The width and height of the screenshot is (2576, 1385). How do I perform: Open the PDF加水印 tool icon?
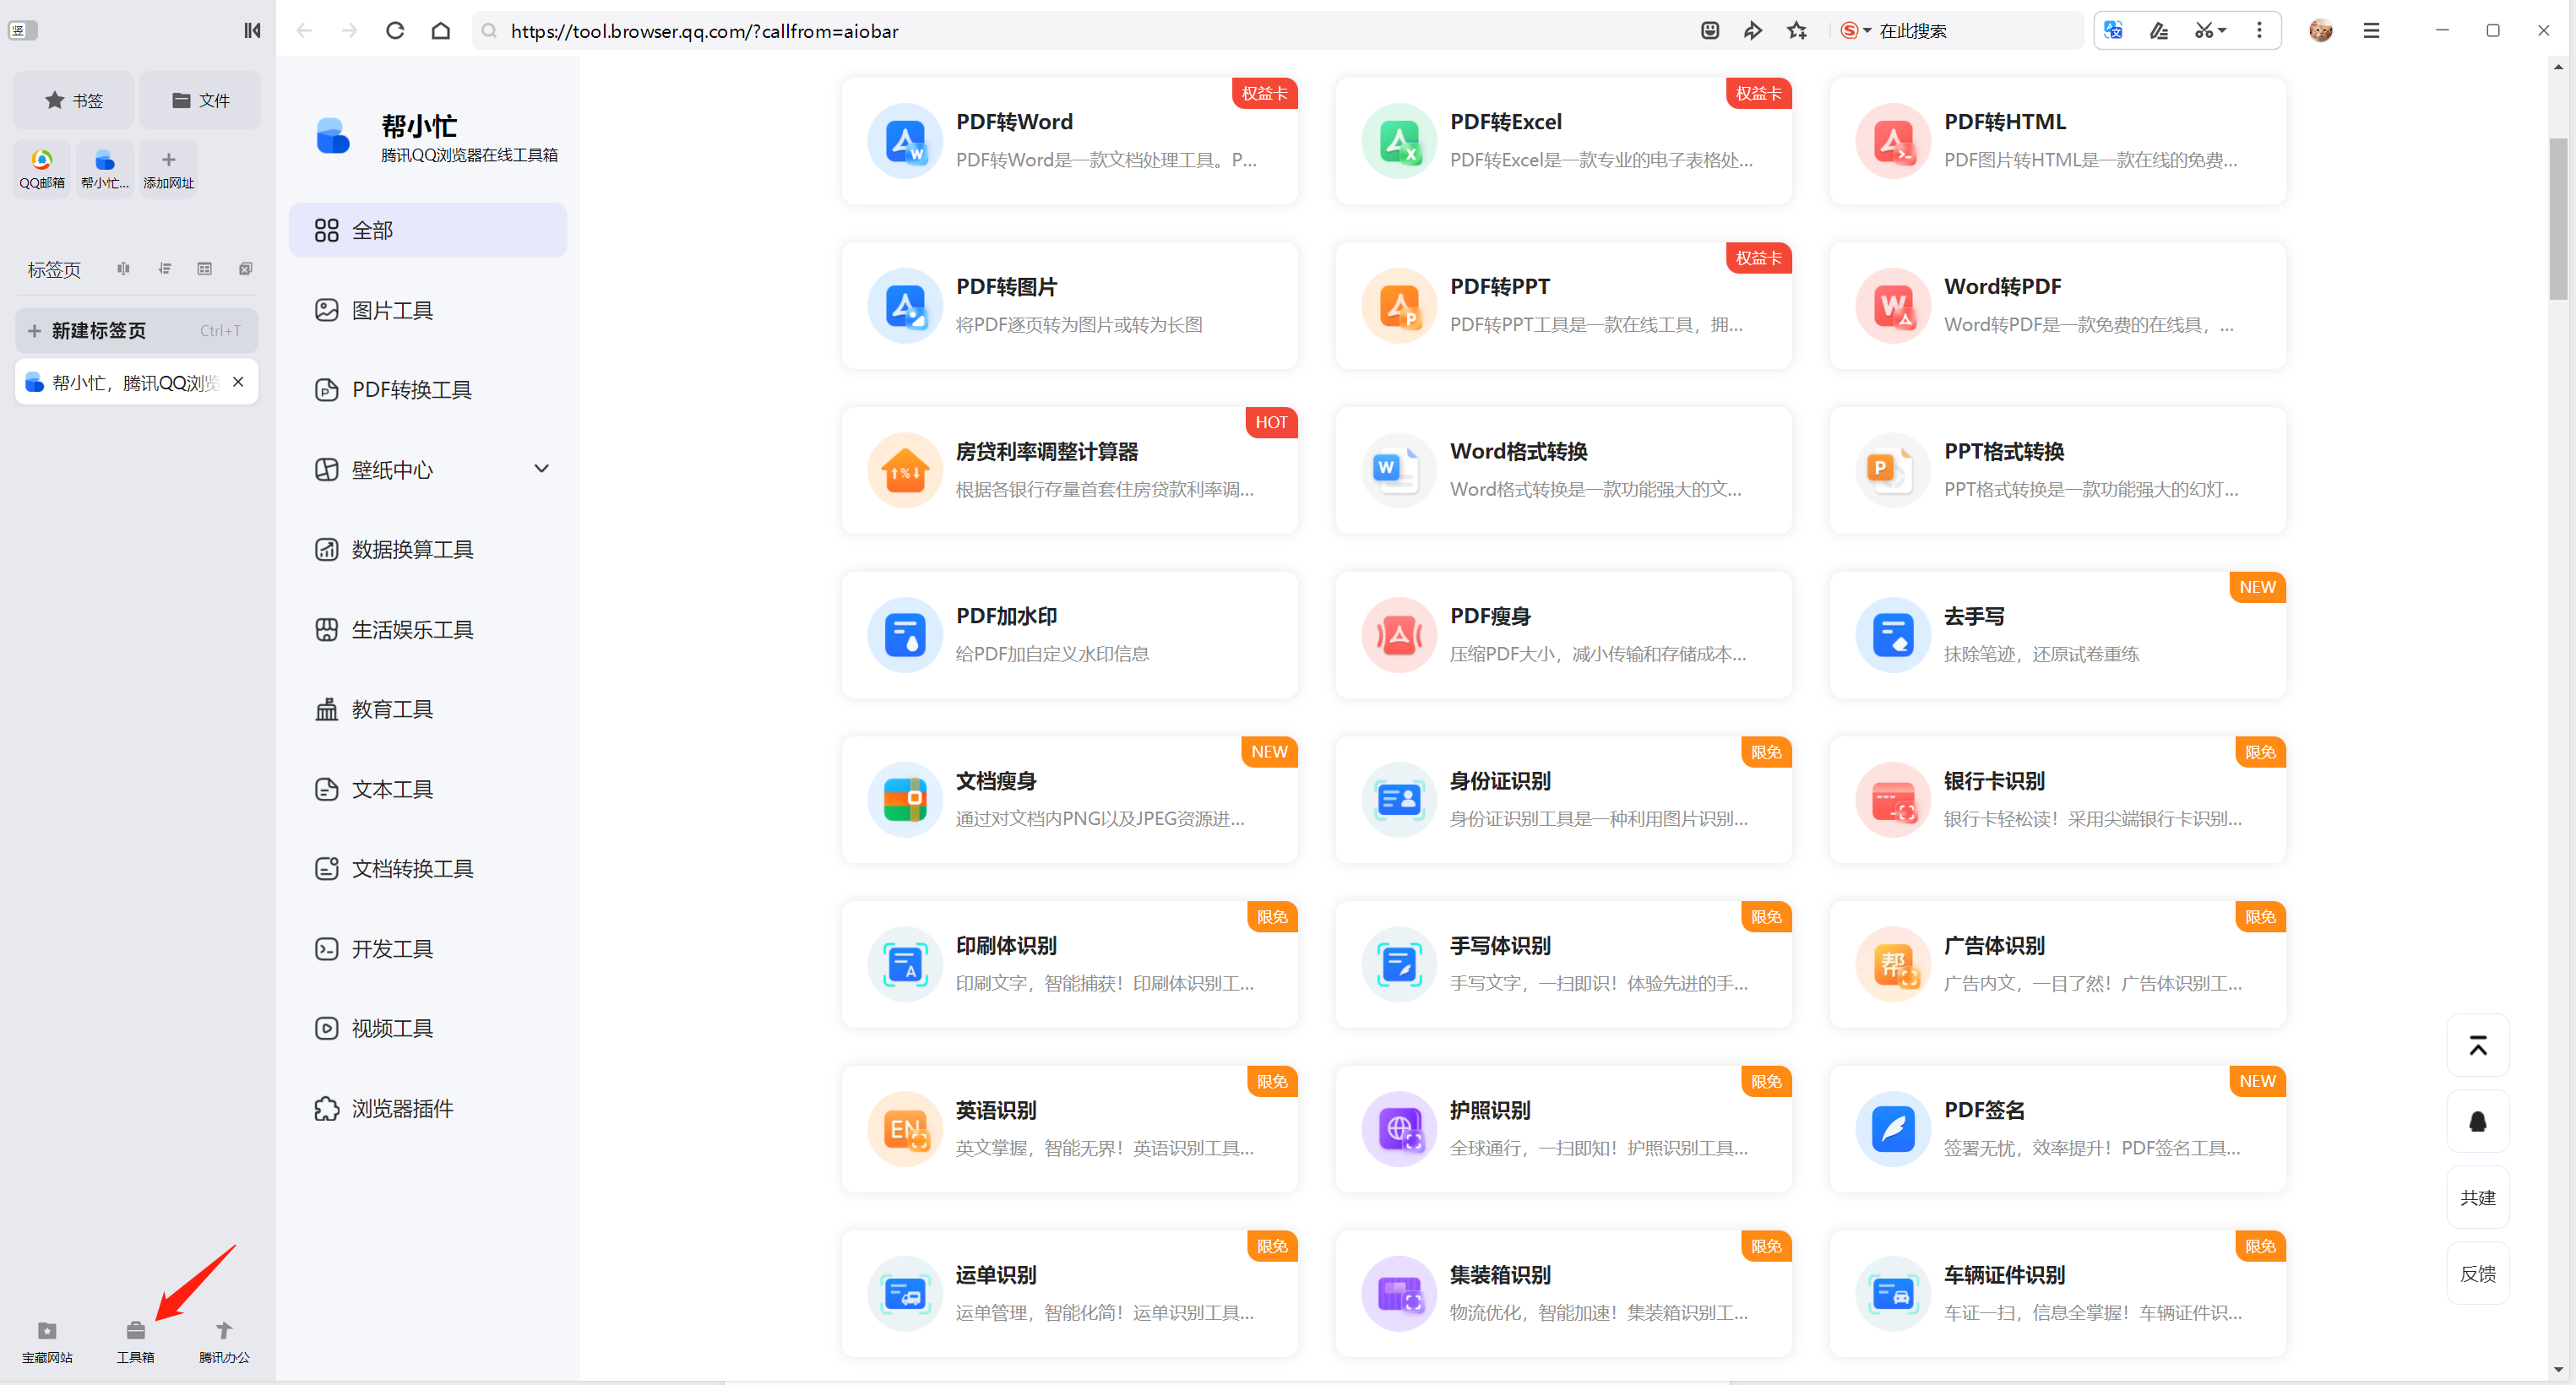905,635
